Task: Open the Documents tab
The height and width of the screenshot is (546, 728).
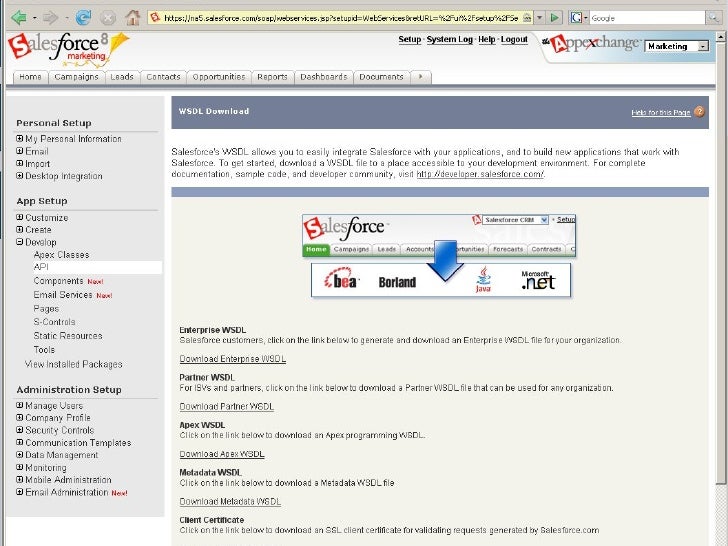Action: [x=381, y=77]
